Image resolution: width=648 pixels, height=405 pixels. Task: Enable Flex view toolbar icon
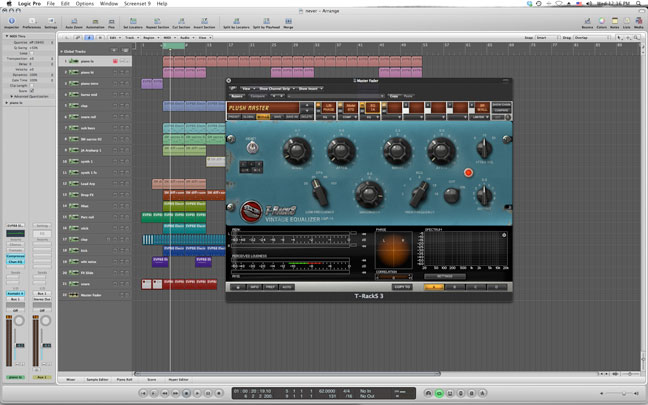tap(111, 21)
